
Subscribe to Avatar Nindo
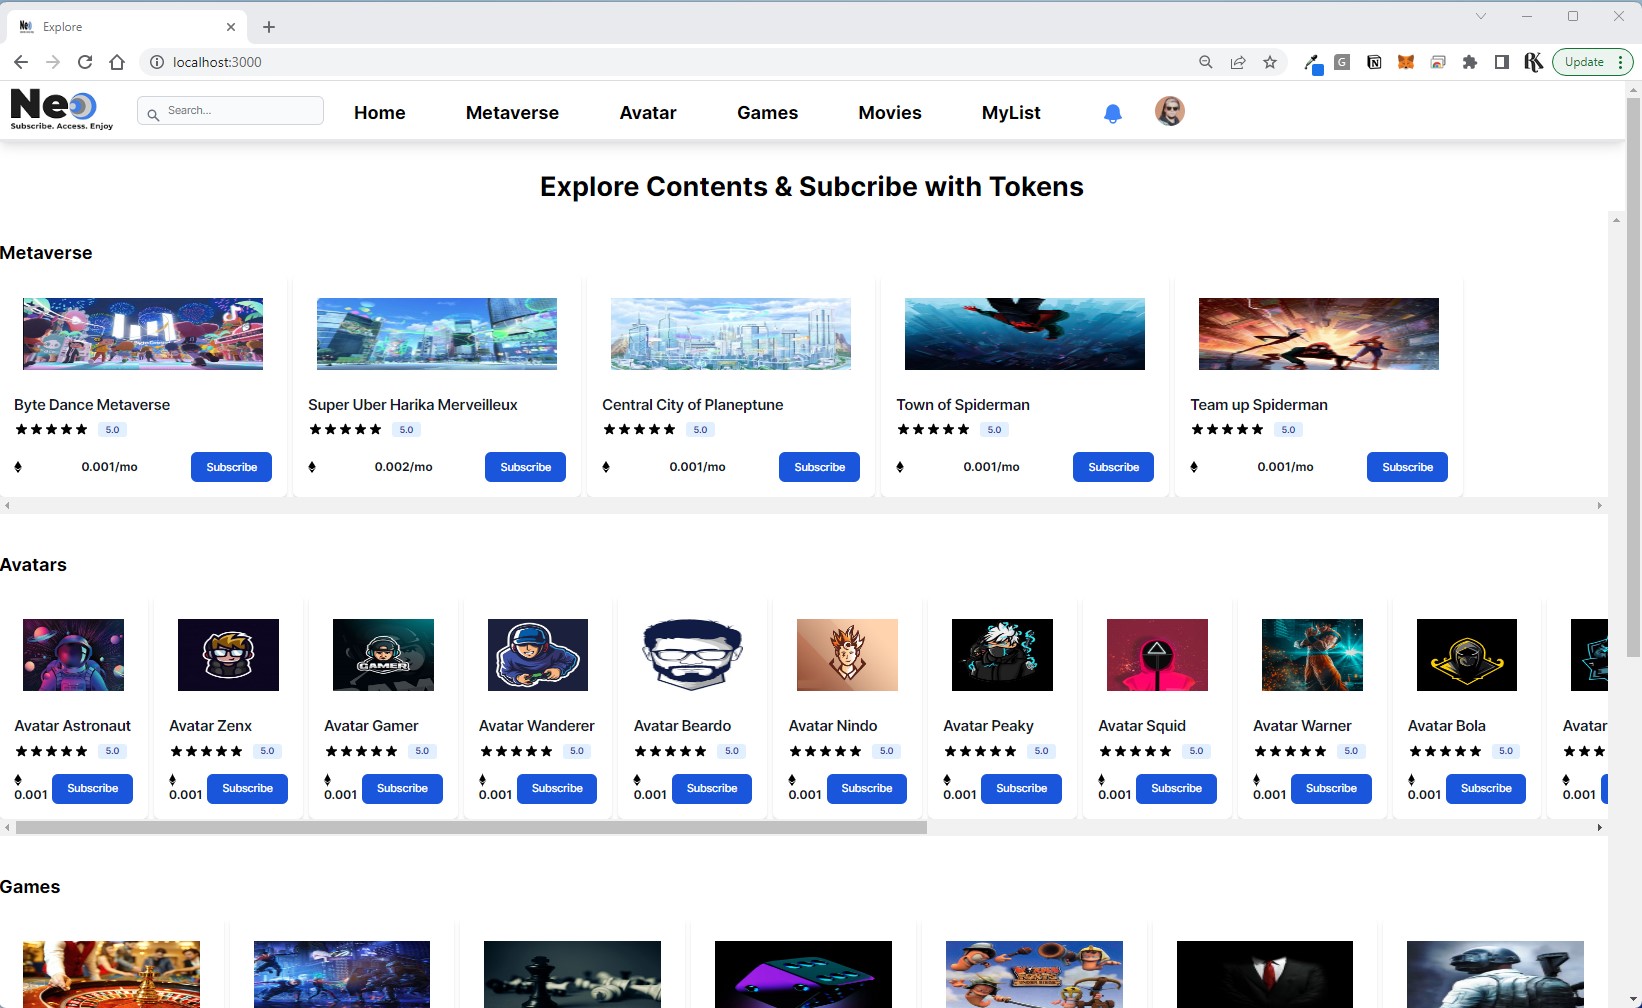(x=867, y=788)
